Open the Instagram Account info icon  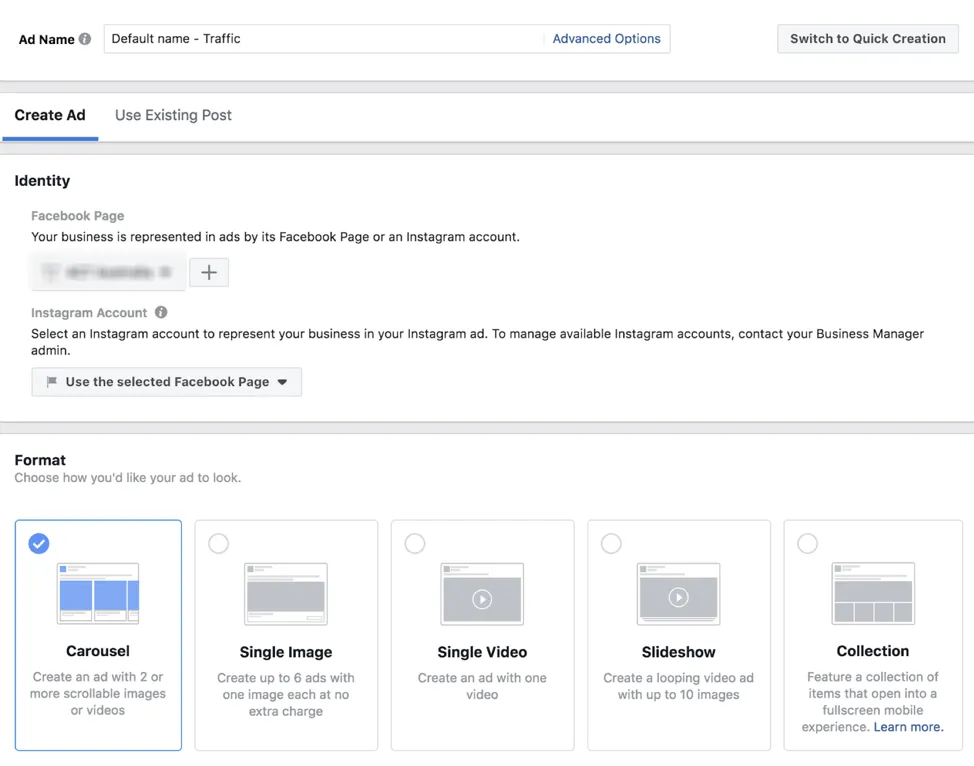pyautogui.click(x=160, y=311)
